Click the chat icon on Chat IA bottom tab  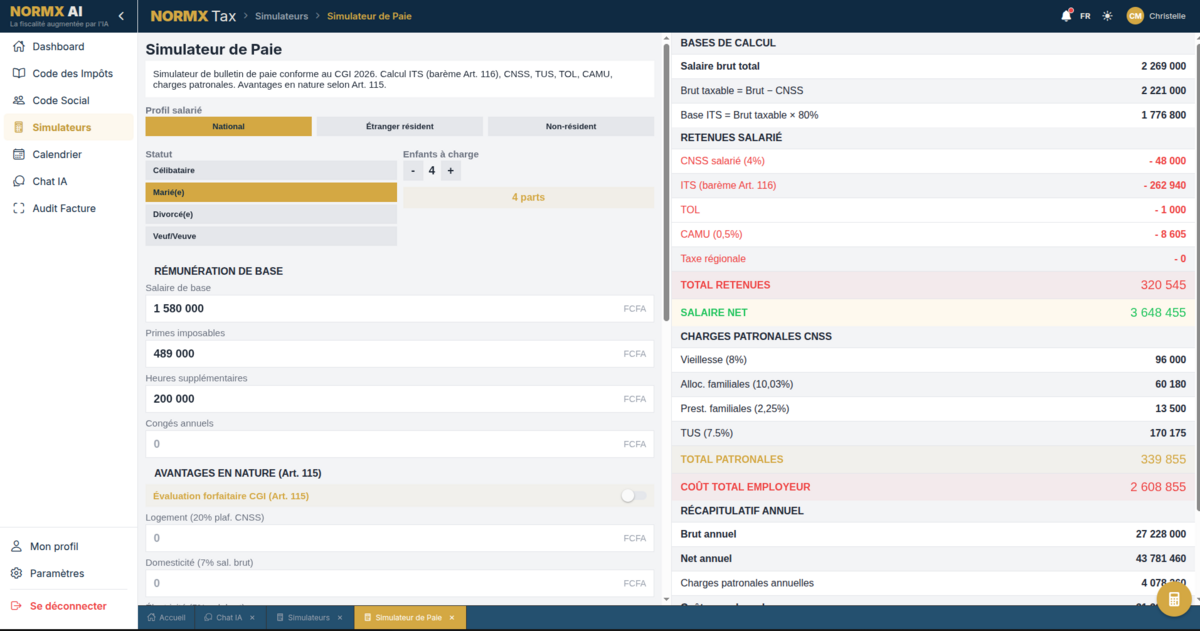[x=209, y=618]
